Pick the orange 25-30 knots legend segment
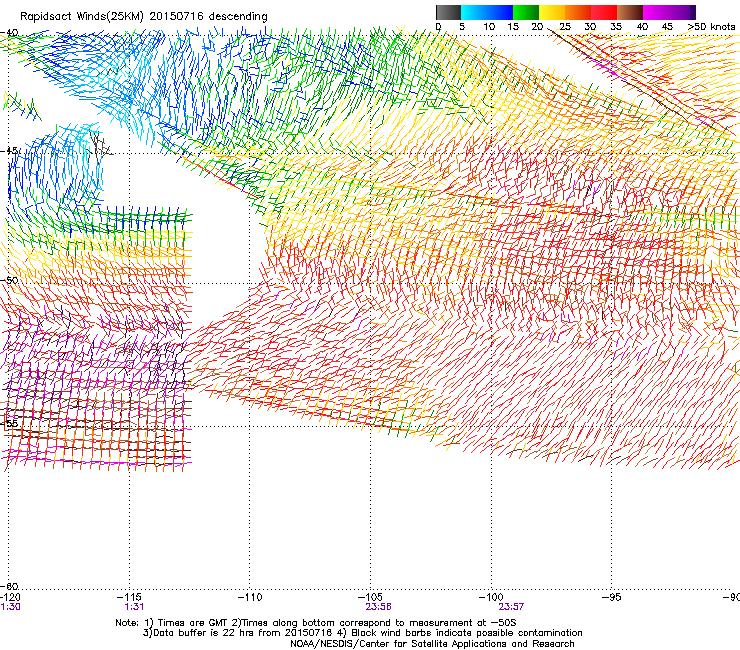740x650 pixels. [x=578, y=12]
